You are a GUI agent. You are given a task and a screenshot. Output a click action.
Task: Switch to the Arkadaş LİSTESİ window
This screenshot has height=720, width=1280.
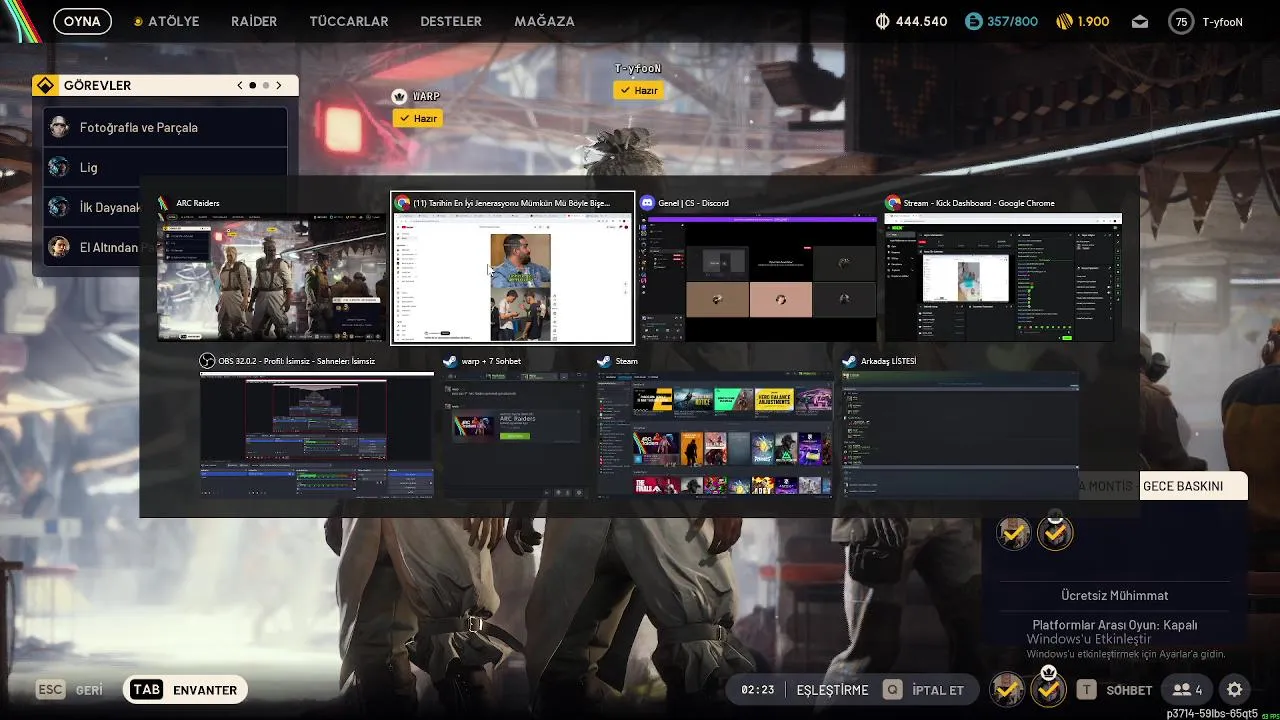click(x=960, y=435)
